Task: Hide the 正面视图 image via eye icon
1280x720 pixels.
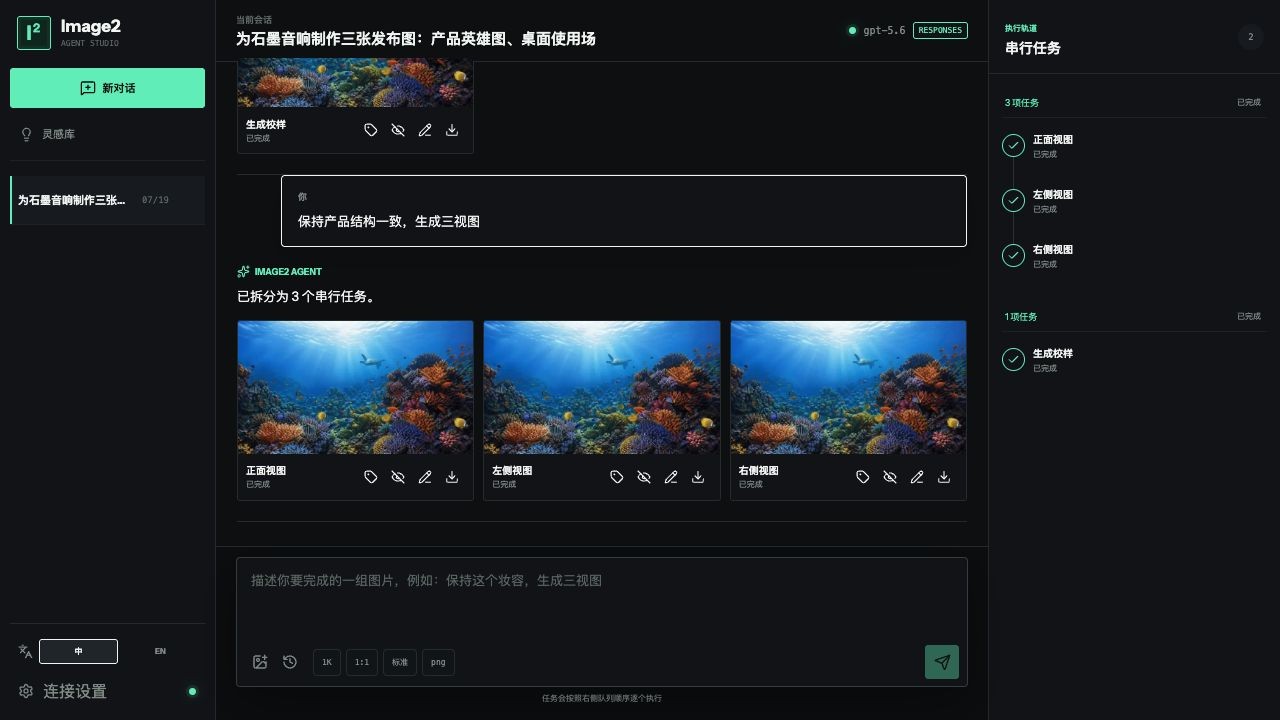Action: pos(398,477)
